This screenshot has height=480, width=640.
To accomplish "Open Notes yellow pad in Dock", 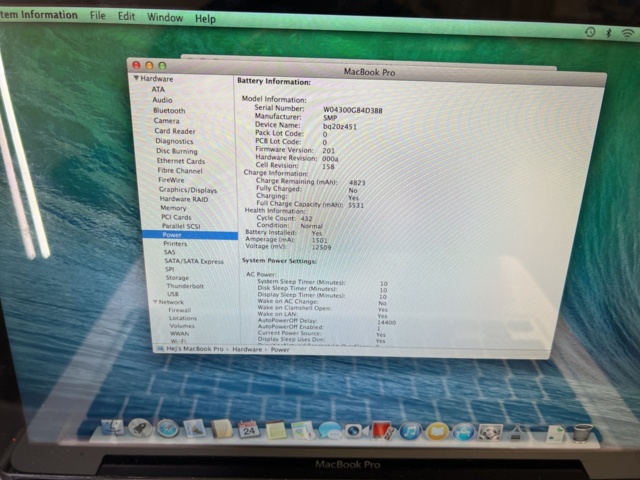I will tap(276, 430).
